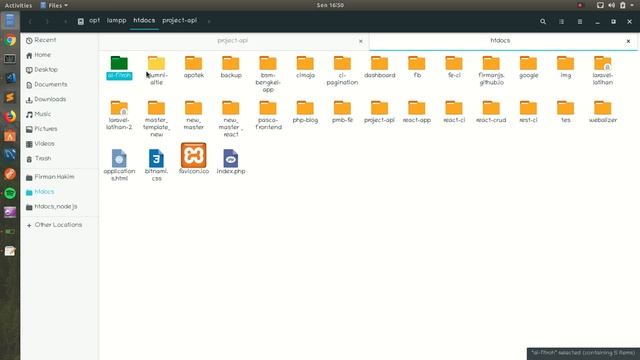640x360 pixels.
Task: Open Downloads in the sidebar
Action: tap(59, 99)
